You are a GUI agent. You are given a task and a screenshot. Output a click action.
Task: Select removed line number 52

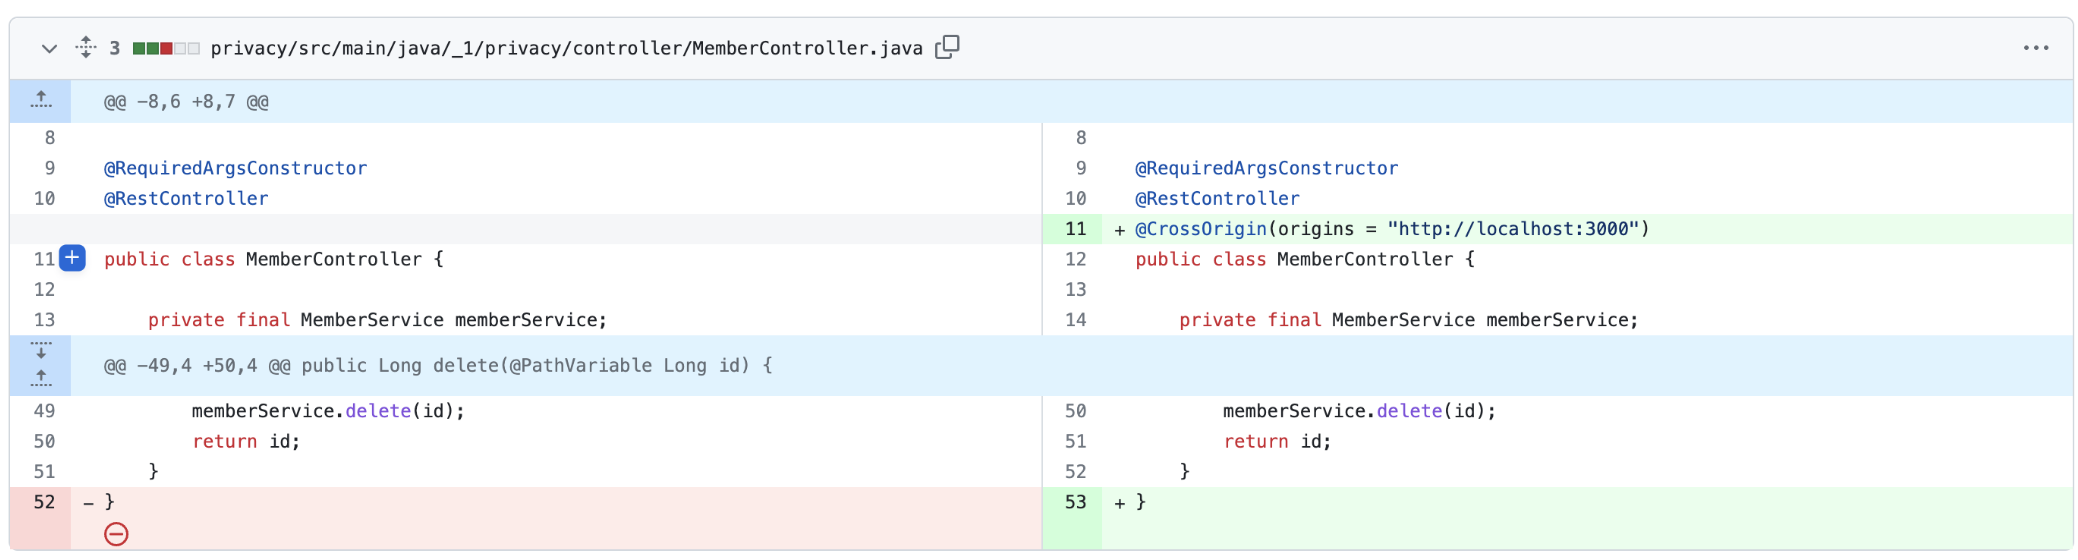(44, 502)
